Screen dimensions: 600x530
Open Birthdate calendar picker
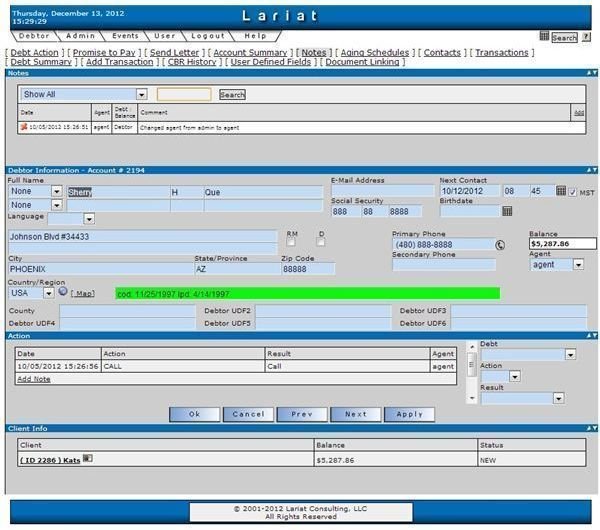[507, 211]
